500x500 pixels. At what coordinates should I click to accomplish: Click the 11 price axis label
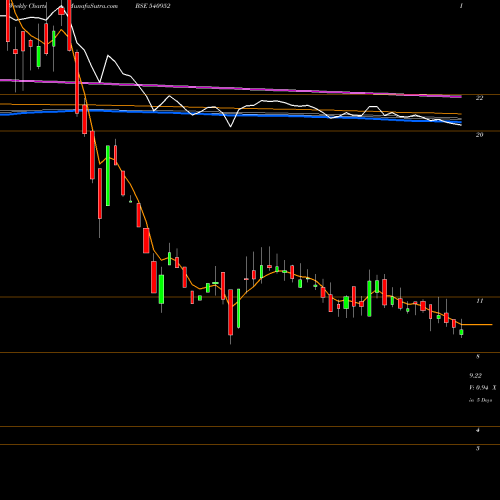[x=479, y=301]
